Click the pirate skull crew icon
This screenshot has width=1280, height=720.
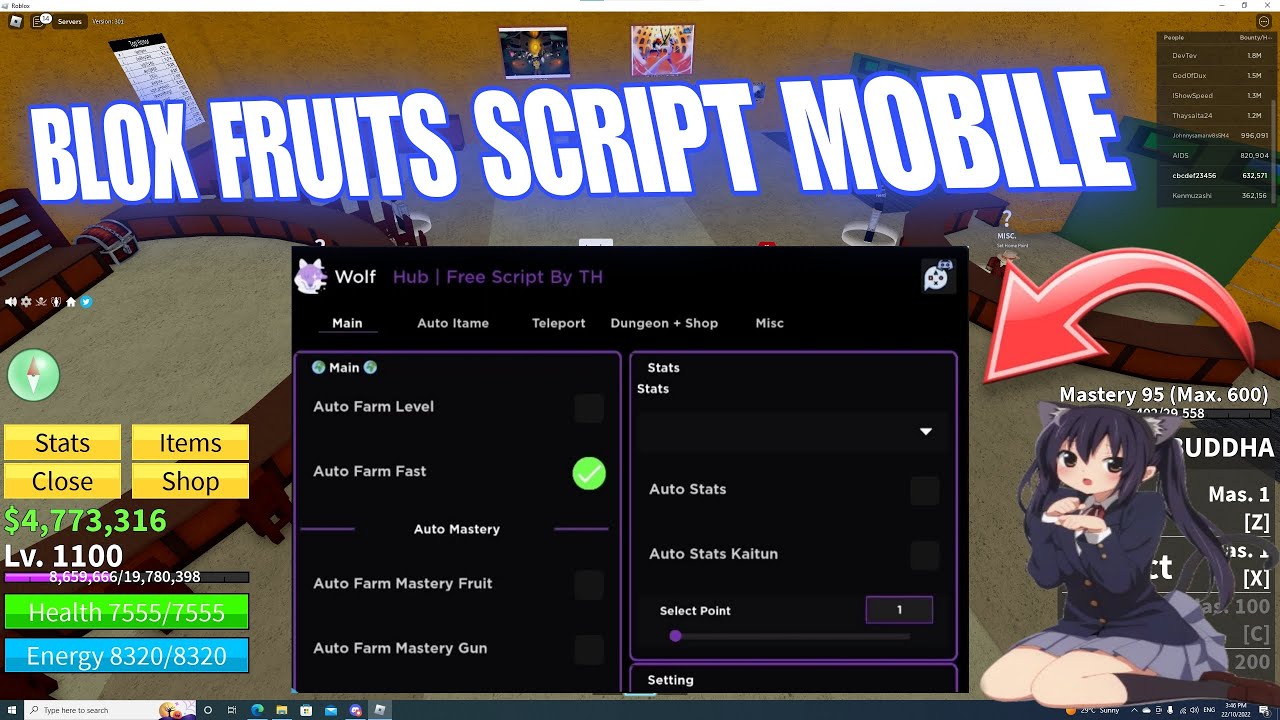point(41,301)
